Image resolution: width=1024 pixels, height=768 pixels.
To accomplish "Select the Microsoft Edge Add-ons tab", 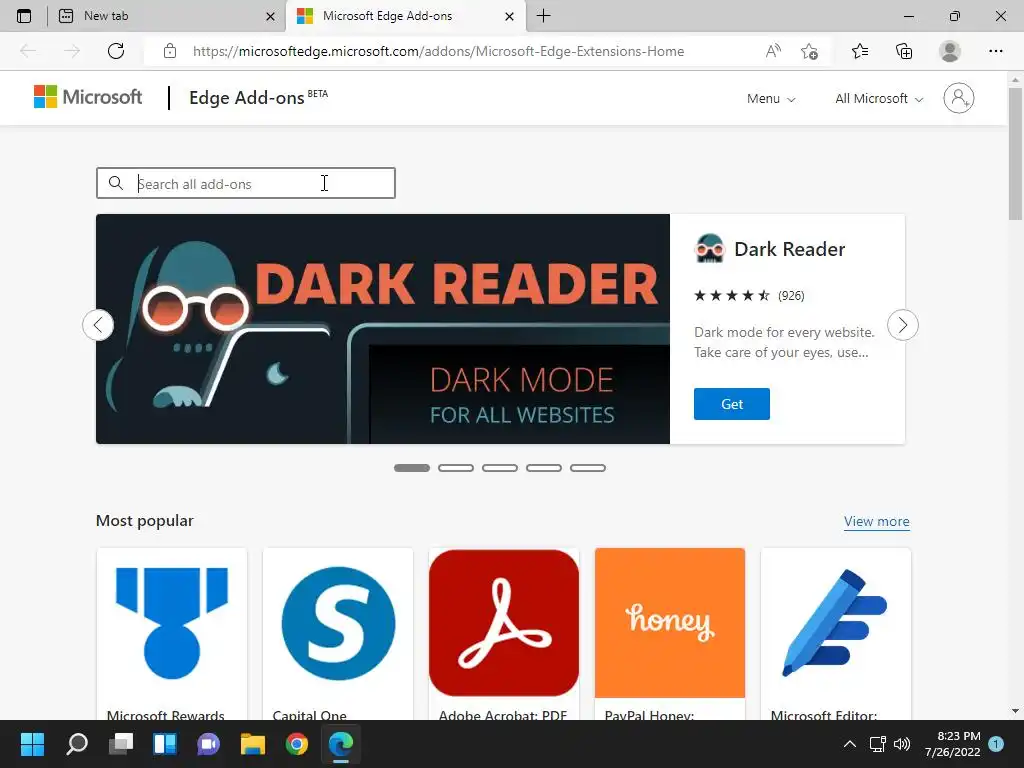I will click(x=405, y=16).
